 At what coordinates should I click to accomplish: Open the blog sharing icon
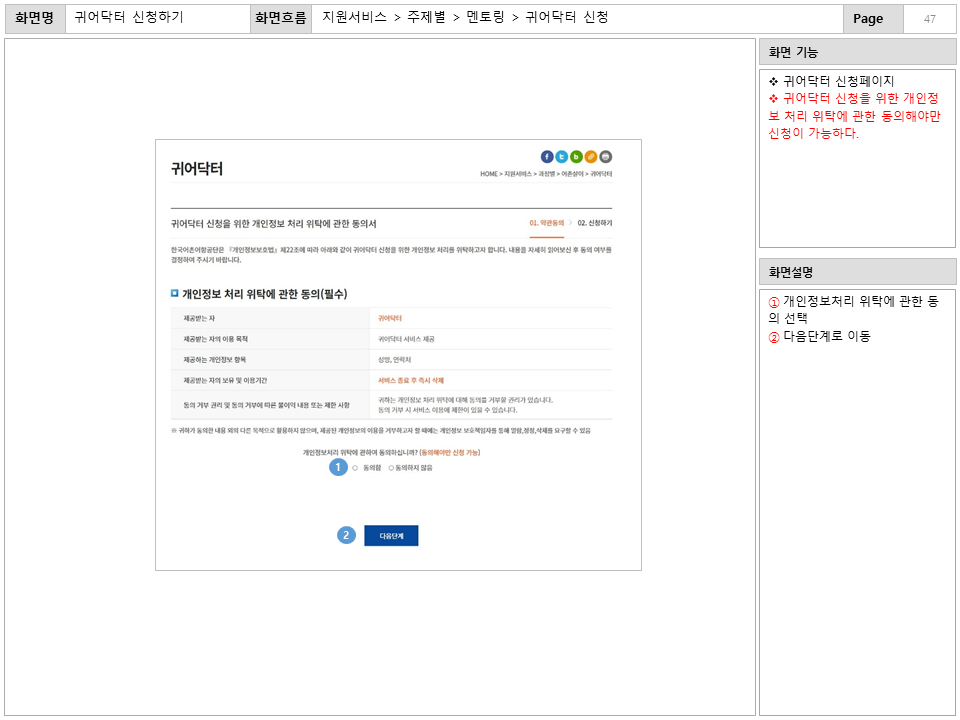(x=577, y=155)
